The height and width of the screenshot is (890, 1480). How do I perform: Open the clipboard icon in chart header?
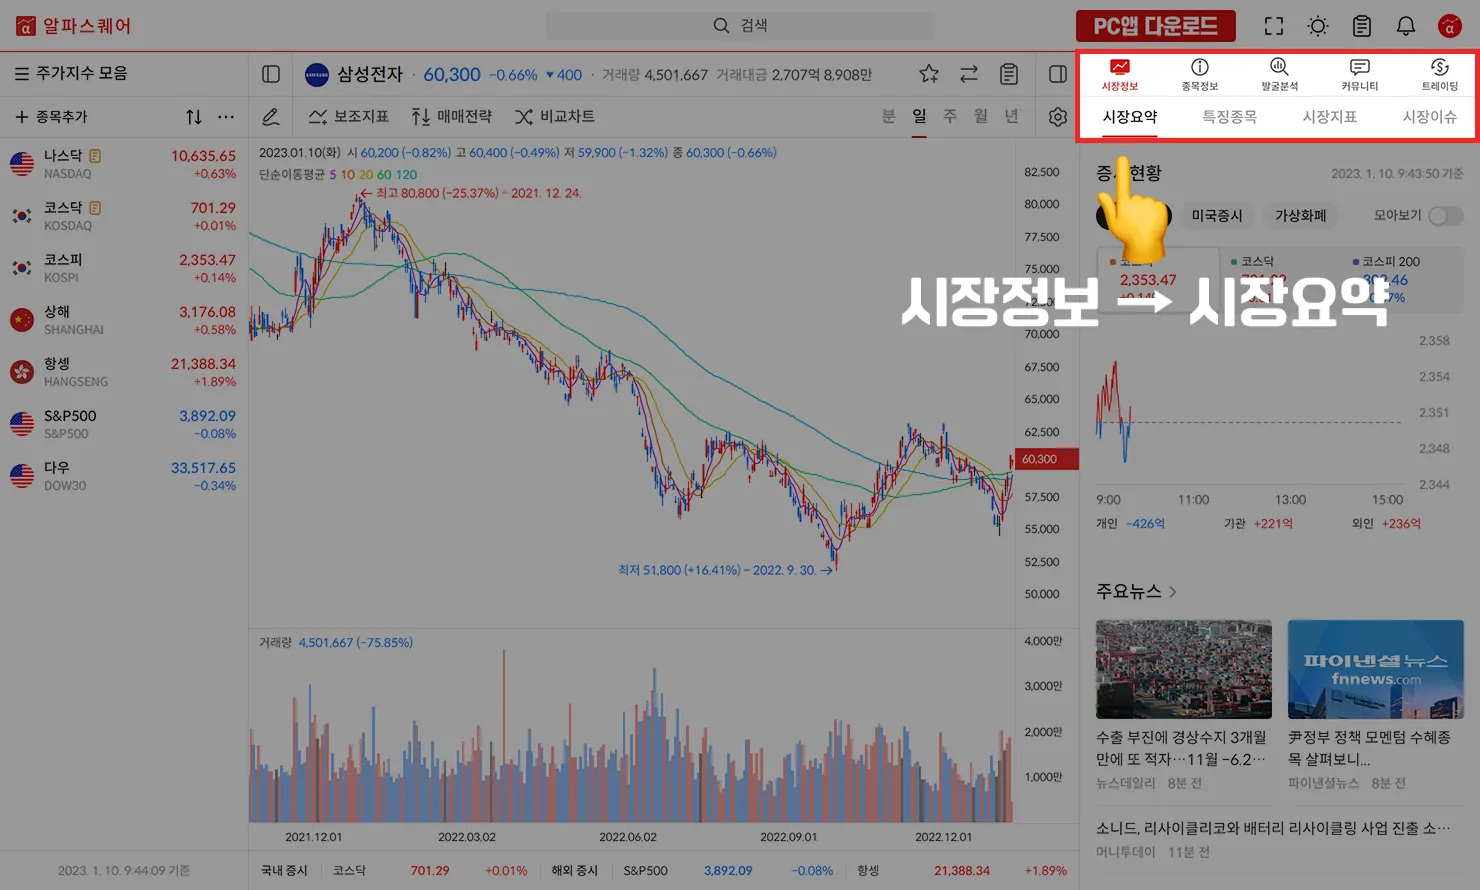(x=1009, y=74)
